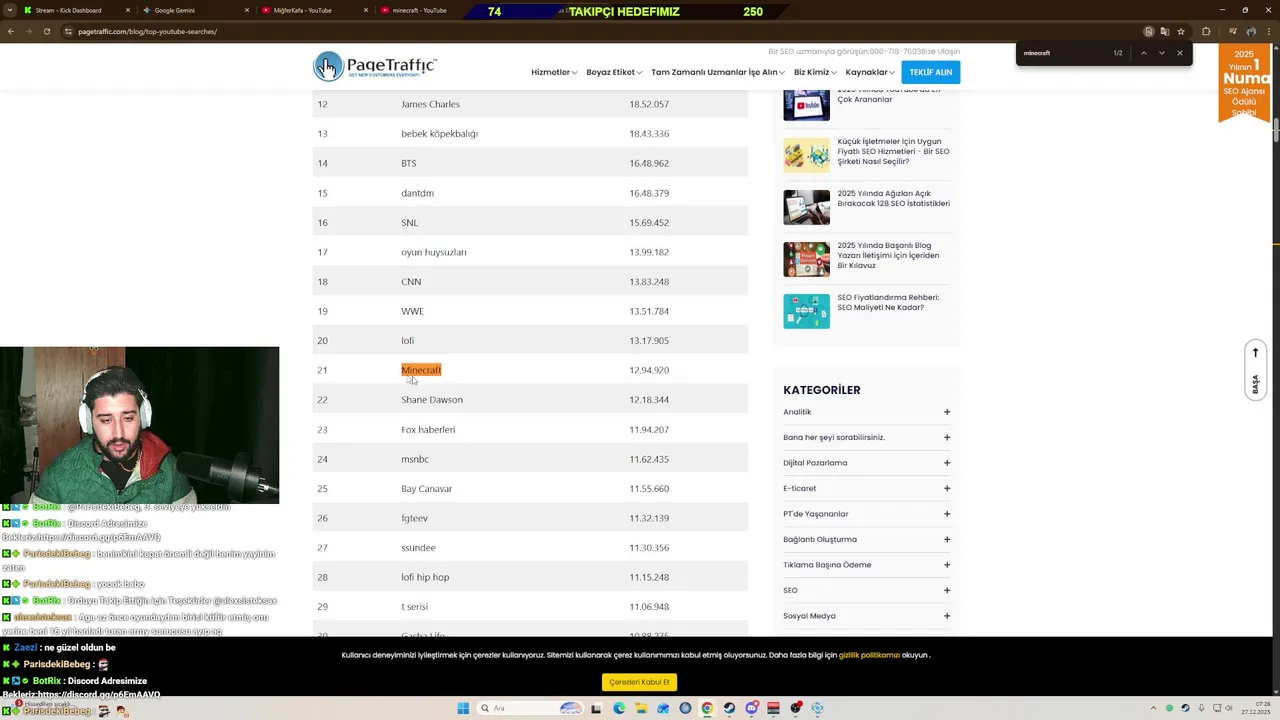This screenshot has width=1280, height=720.
Task: Open Discord from the taskbar
Action: pyautogui.click(x=752, y=708)
